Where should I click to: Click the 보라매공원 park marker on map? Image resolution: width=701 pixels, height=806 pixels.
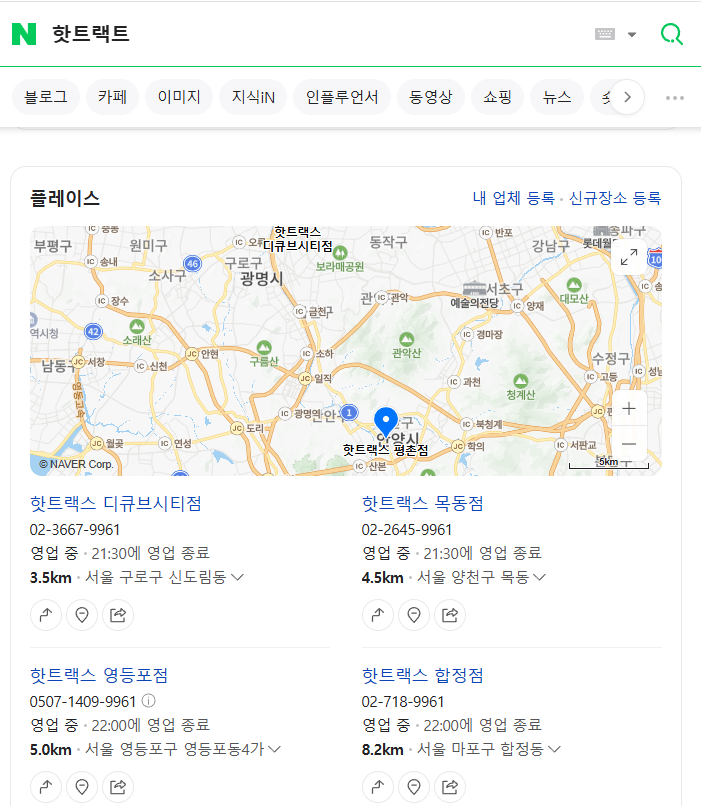tap(340, 253)
